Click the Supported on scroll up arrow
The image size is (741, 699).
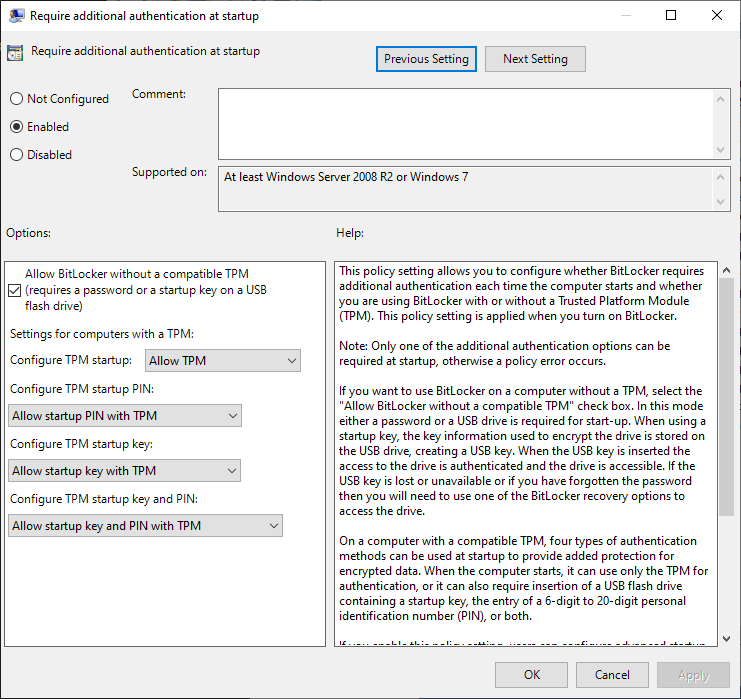pyautogui.click(x=721, y=177)
